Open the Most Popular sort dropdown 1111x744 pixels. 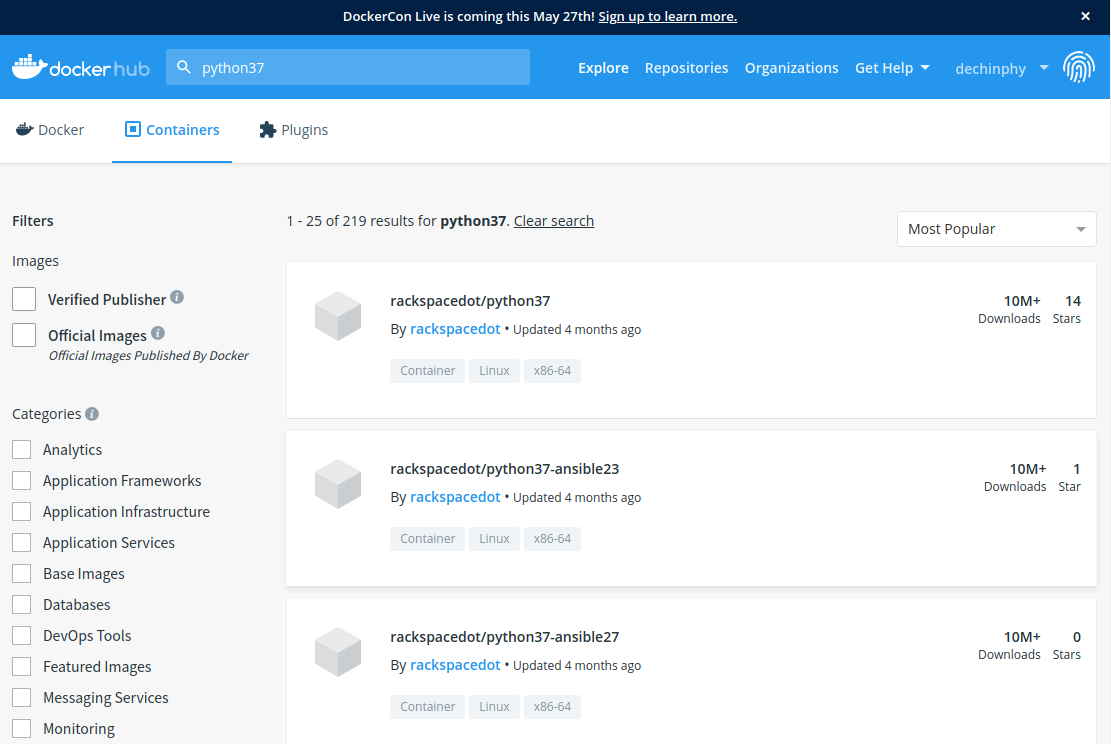tap(996, 229)
